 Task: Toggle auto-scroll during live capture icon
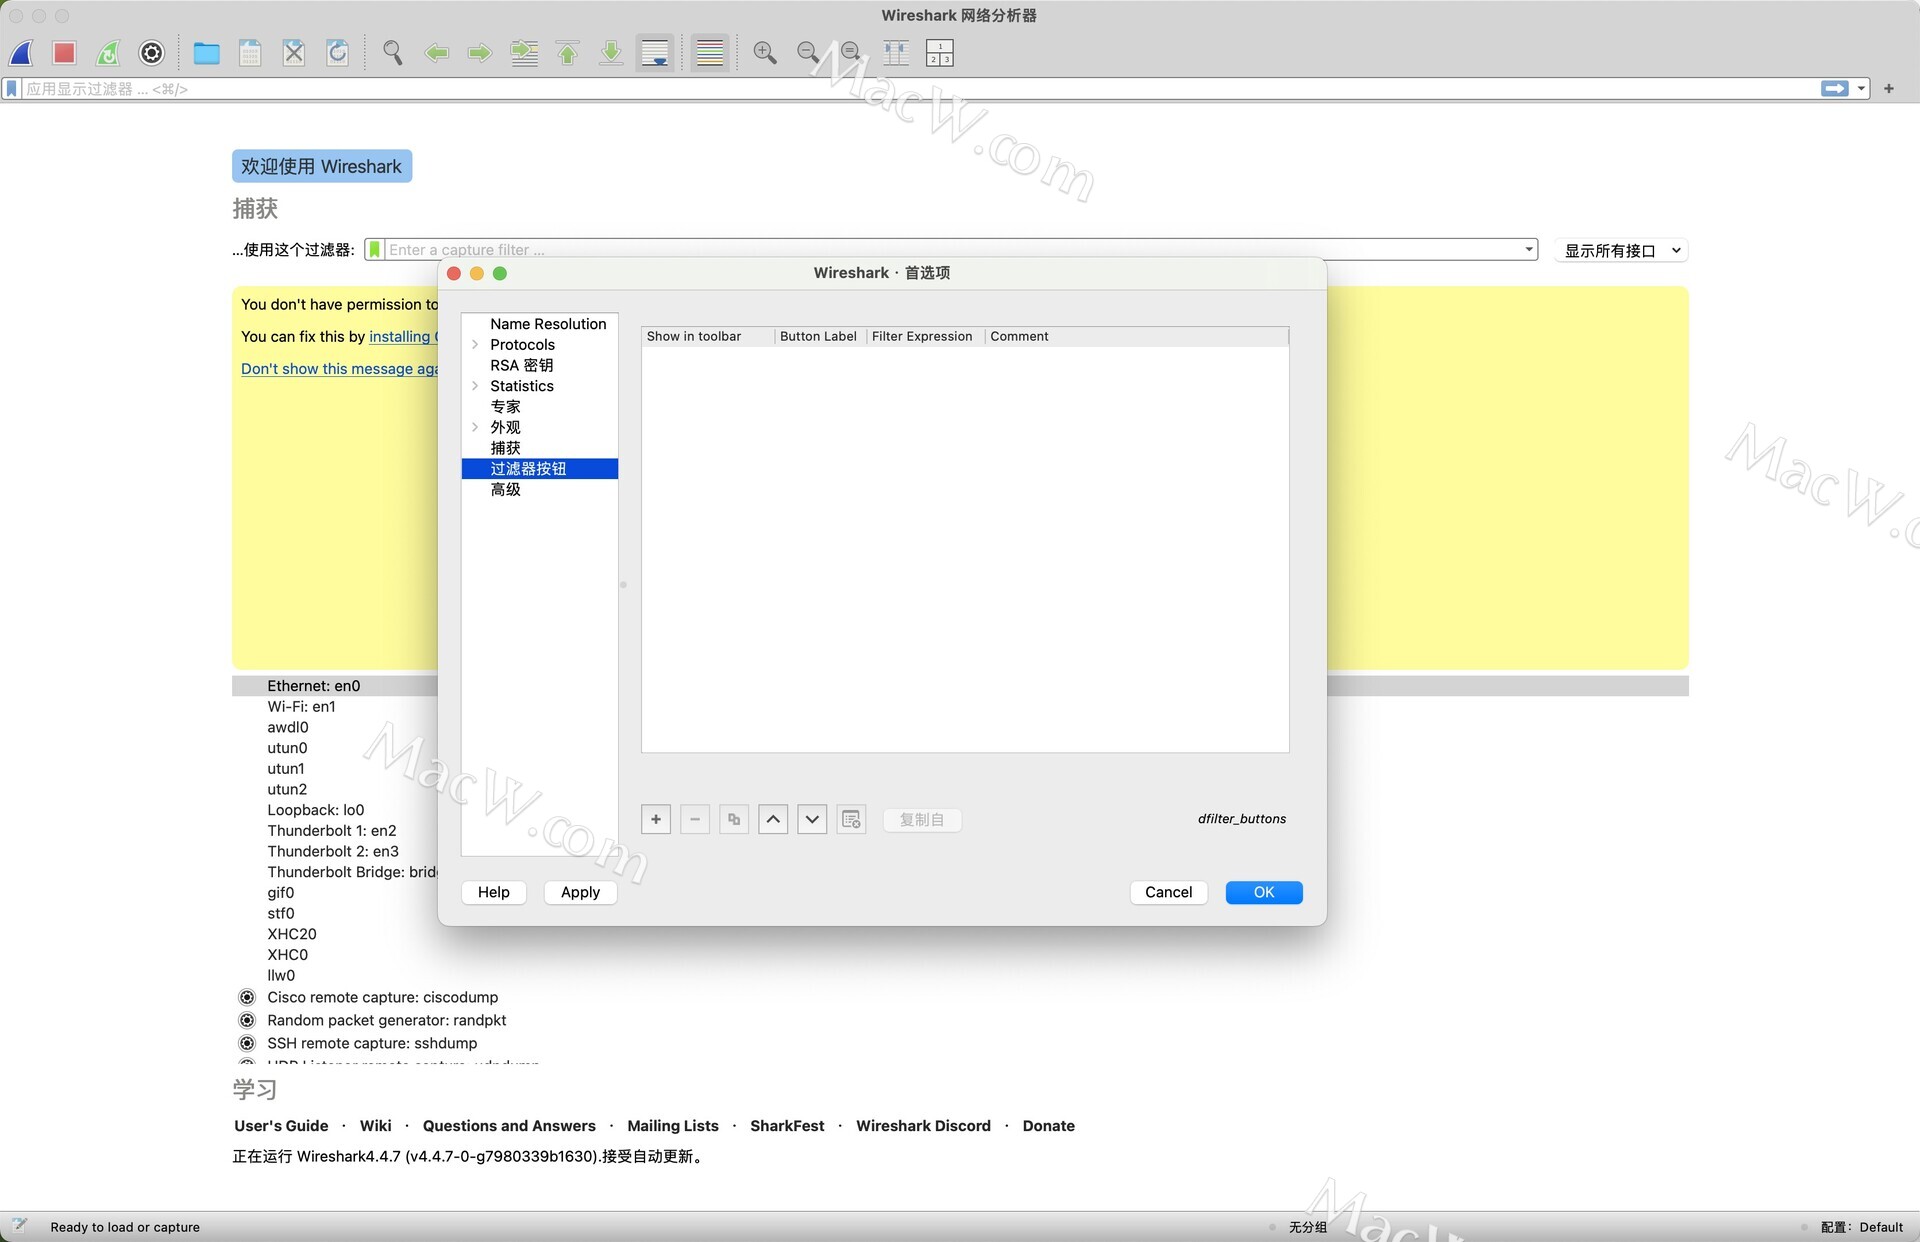point(655,52)
